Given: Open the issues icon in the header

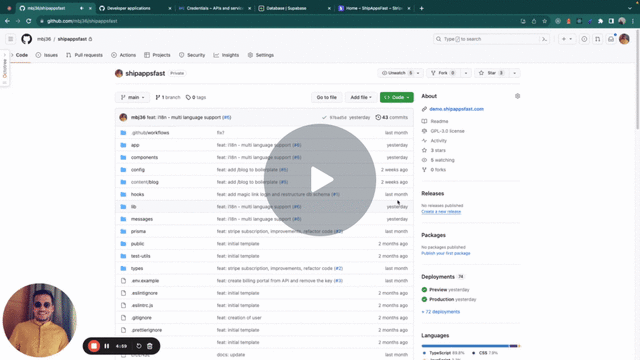Looking at the screenshot, I should 584,39.
